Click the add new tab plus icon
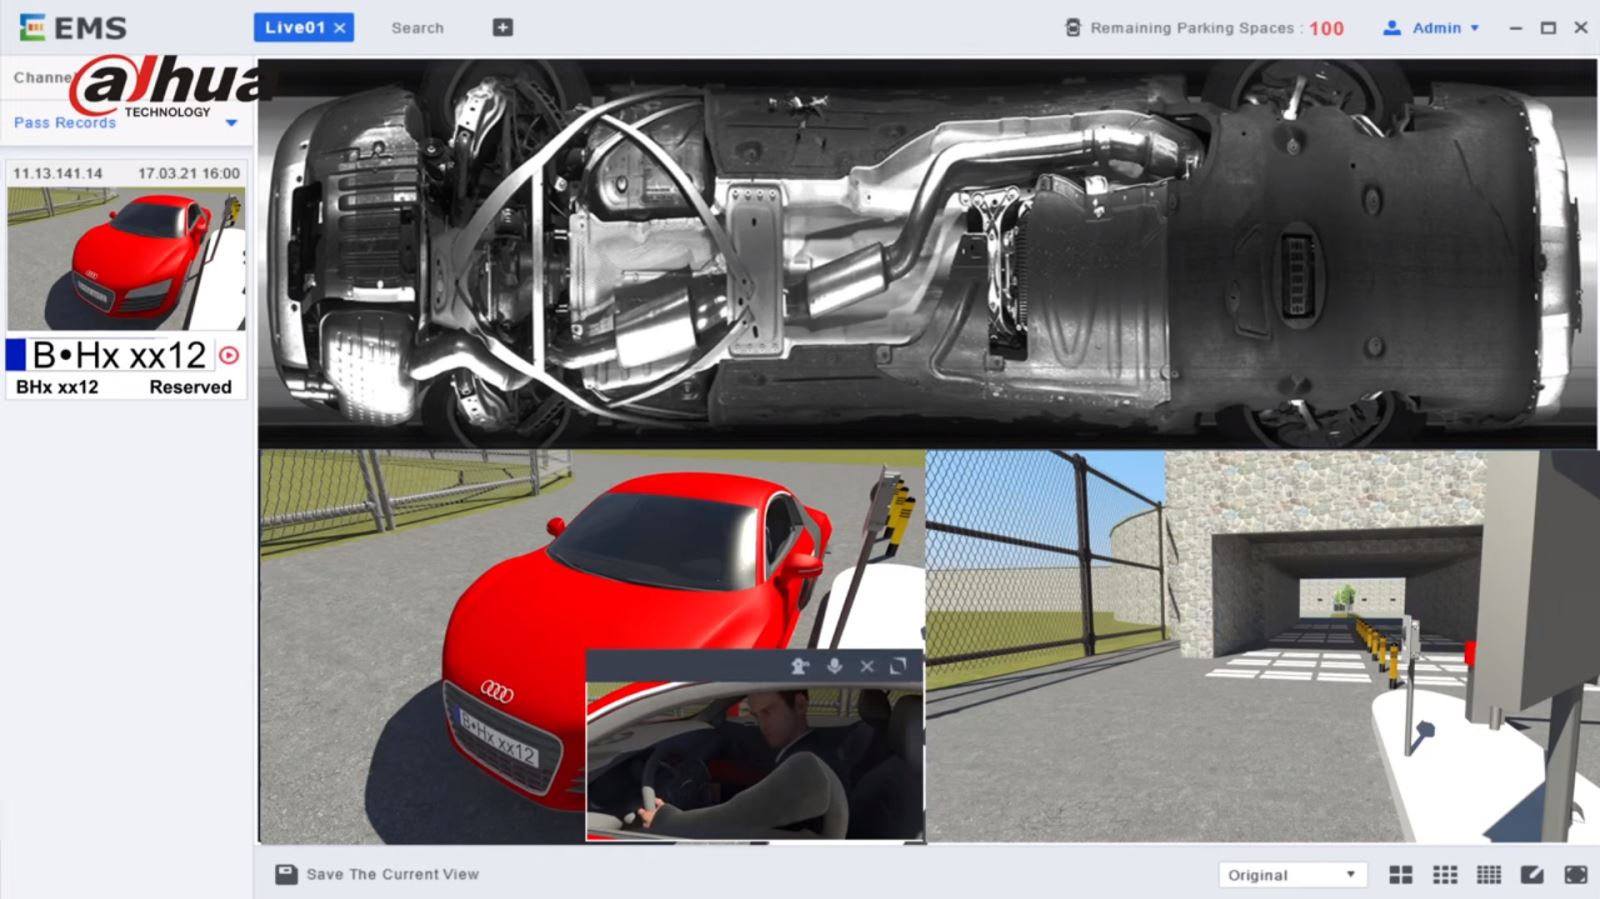1600x899 pixels. pos(503,28)
